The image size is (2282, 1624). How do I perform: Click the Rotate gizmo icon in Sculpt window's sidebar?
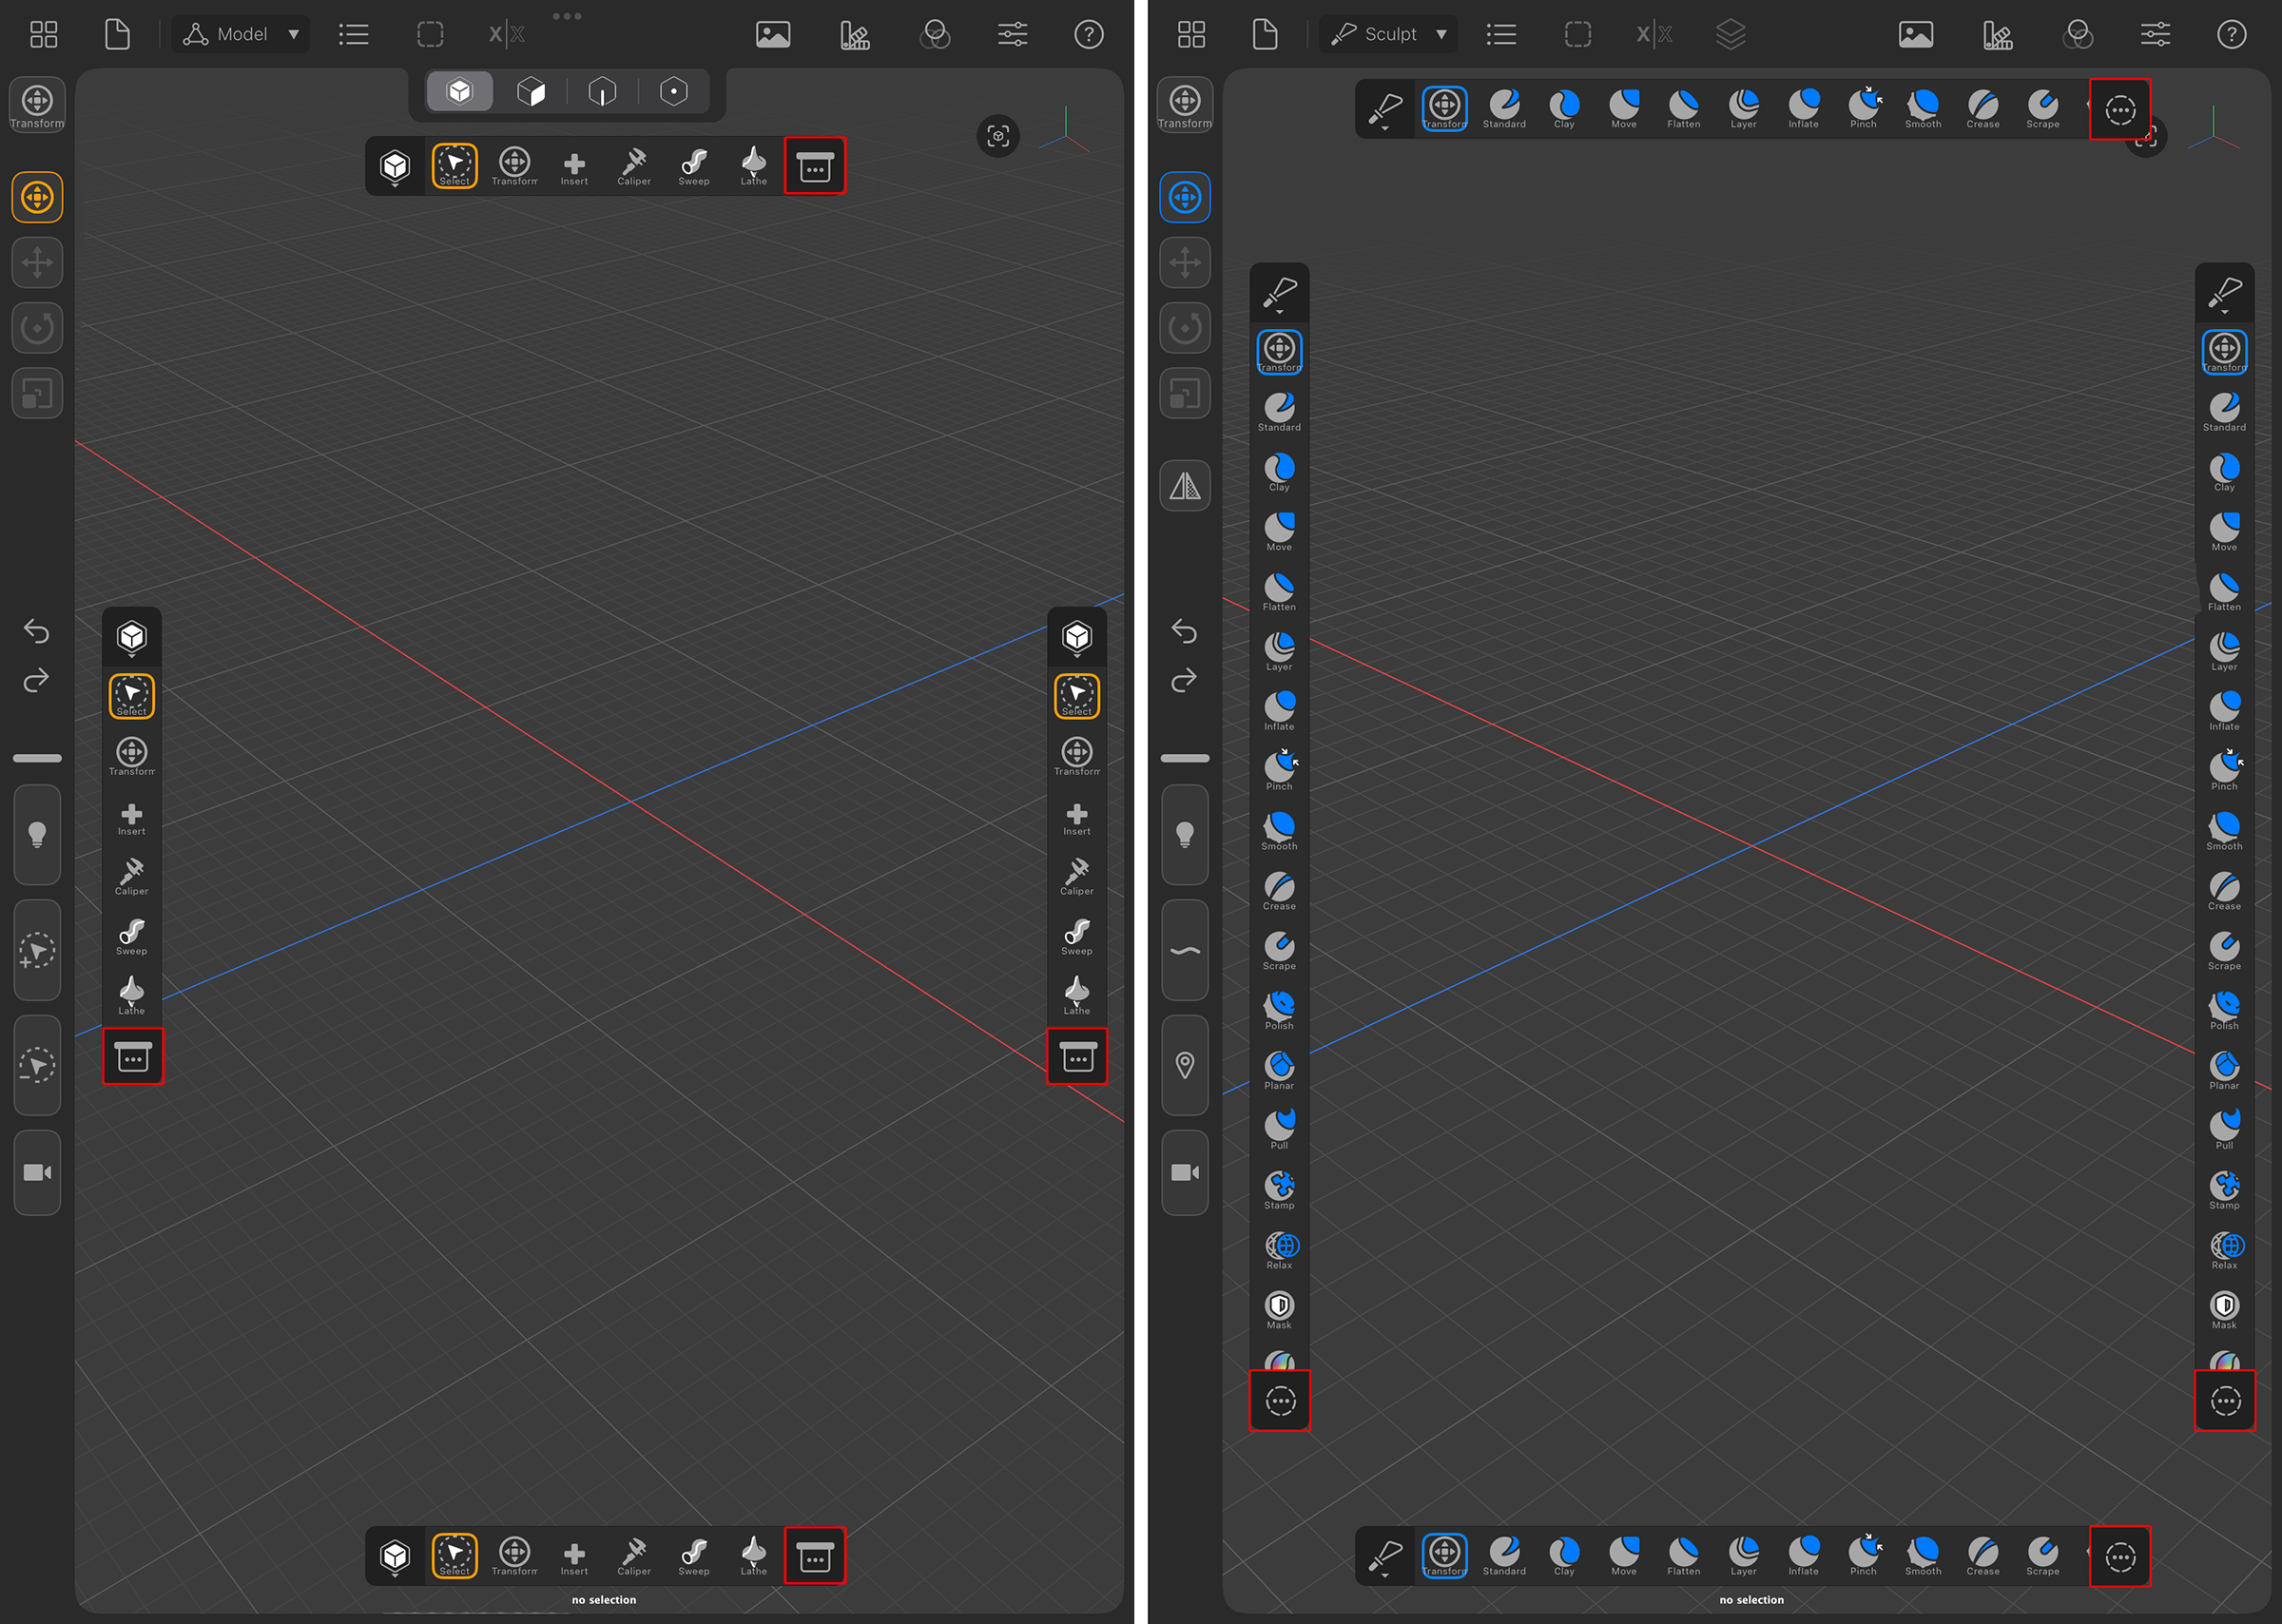(x=1185, y=328)
